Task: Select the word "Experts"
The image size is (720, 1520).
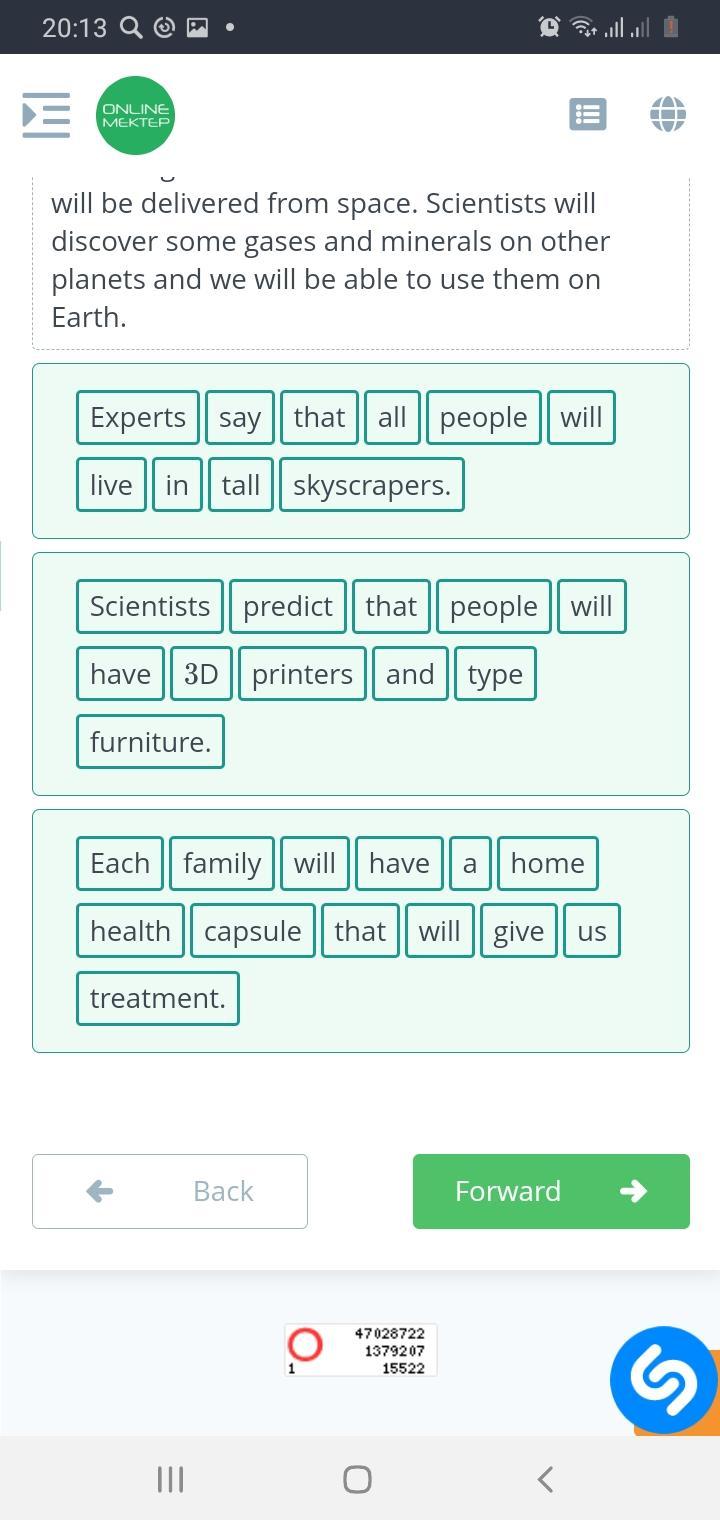Action: coord(138,417)
